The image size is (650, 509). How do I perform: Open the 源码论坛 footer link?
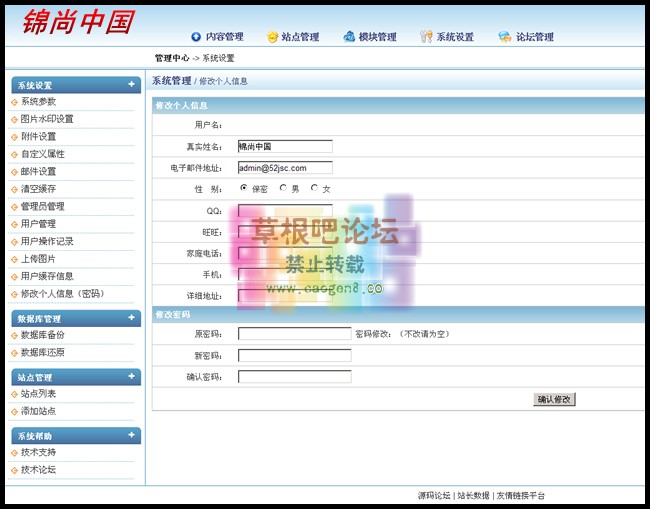pyautogui.click(x=434, y=496)
